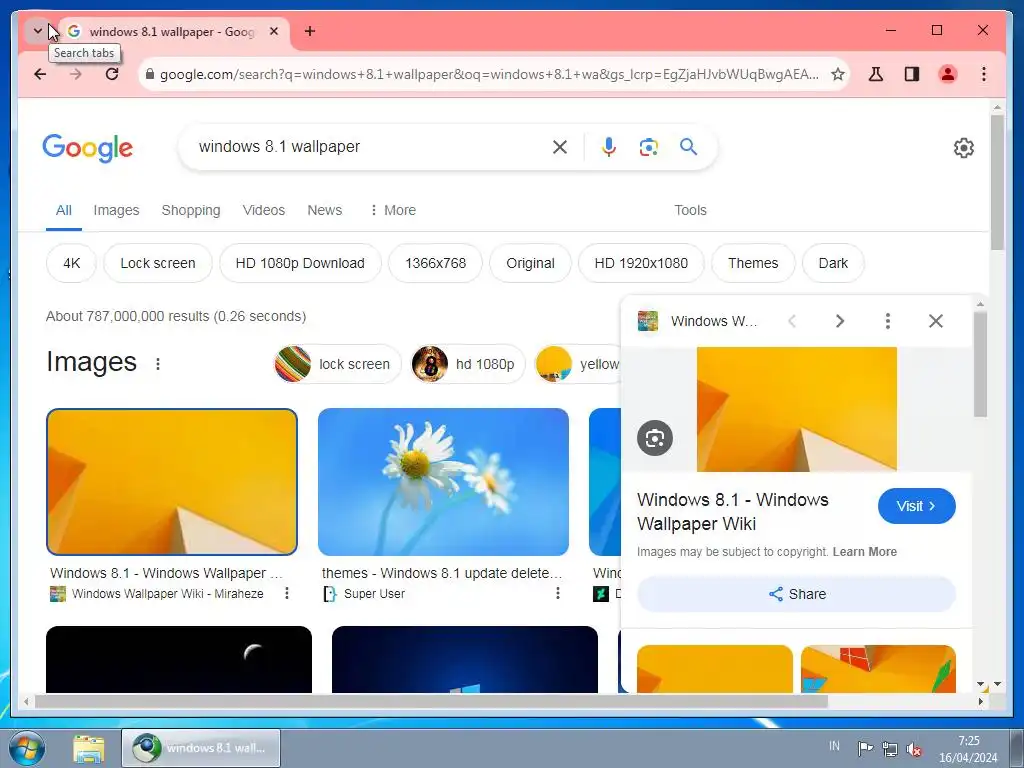Share the image with Share button
Image resolution: width=1024 pixels, height=768 pixels.
point(797,594)
